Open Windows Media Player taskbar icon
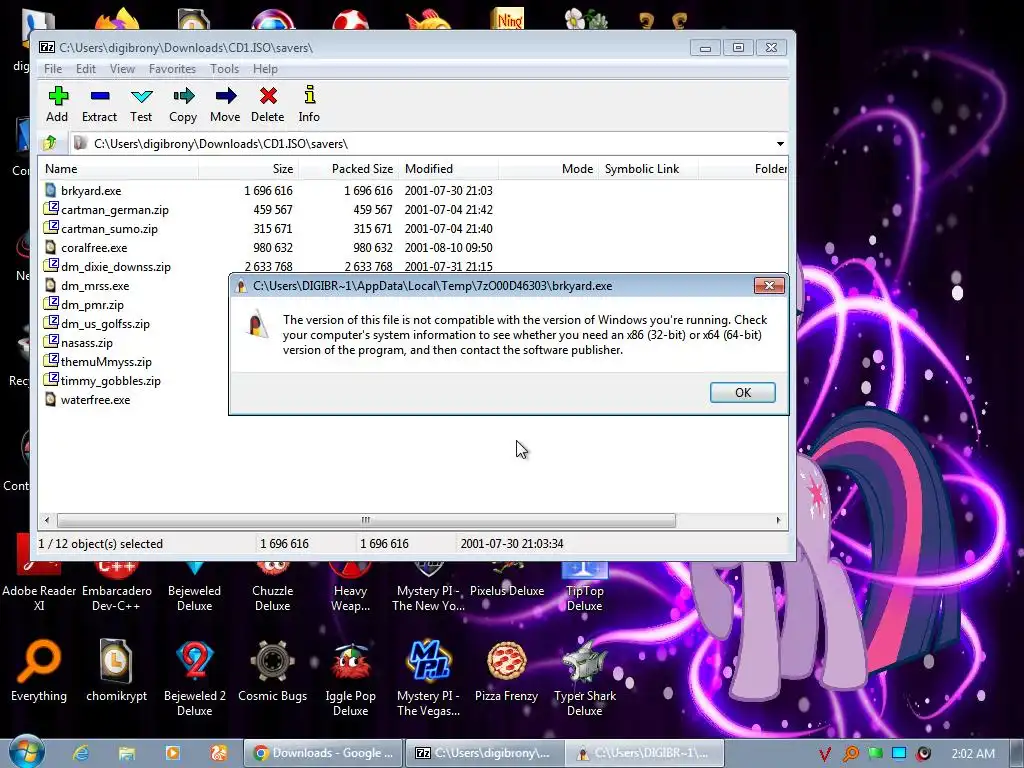The image size is (1024, 768). click(173, 753)
